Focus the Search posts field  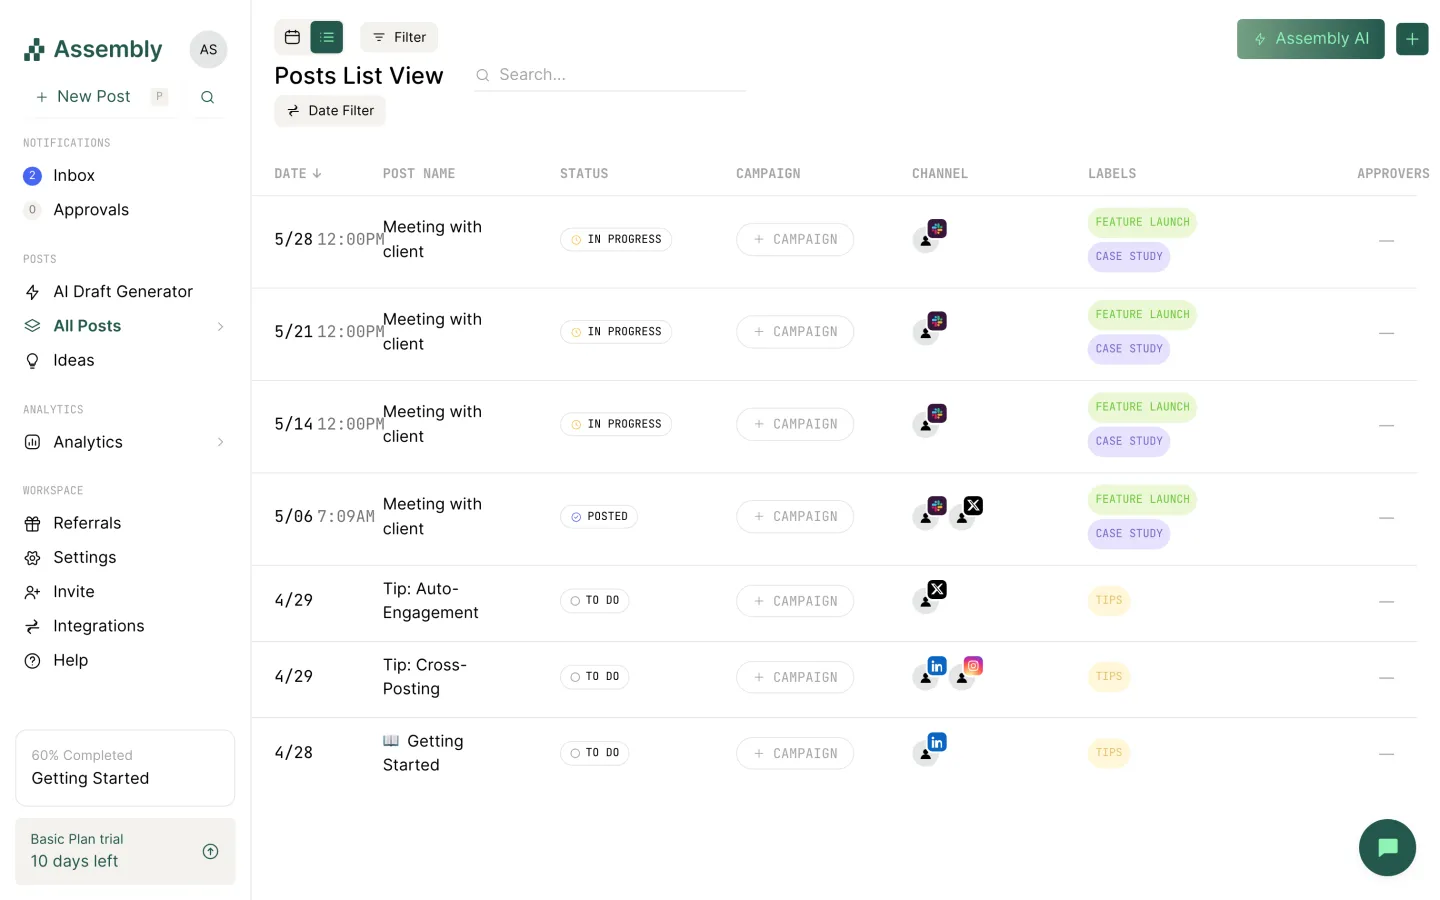coord(610,75)
